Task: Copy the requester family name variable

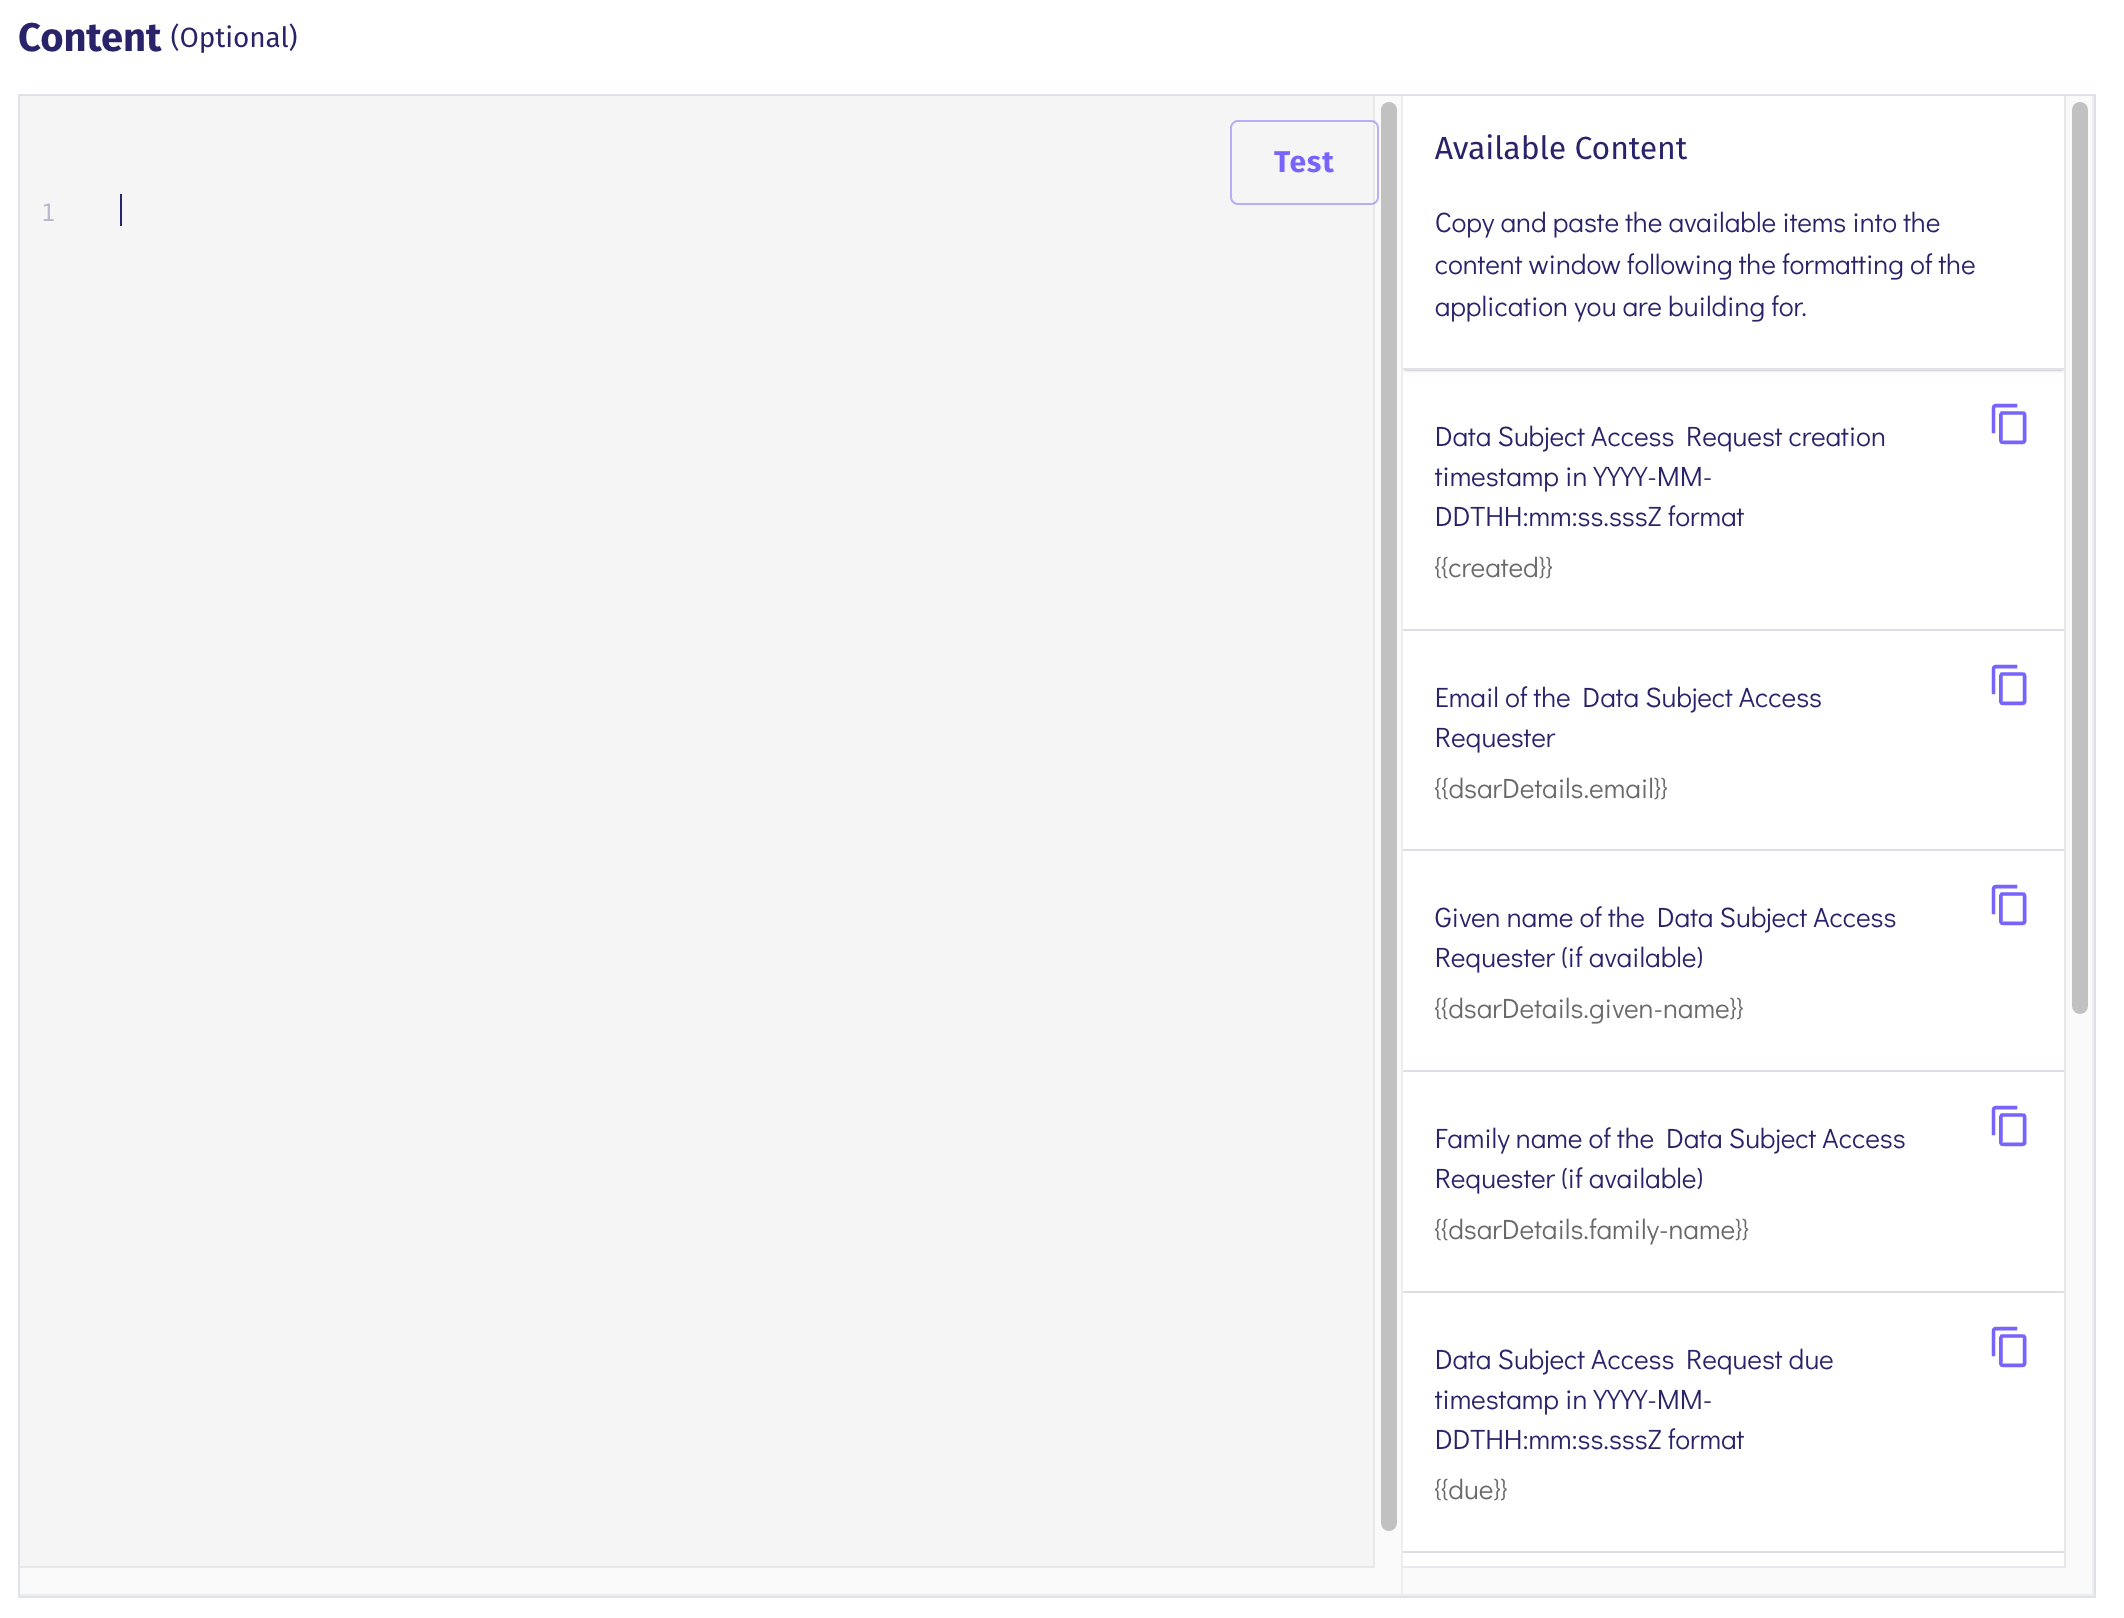Action: [x=2009, y=1127]
